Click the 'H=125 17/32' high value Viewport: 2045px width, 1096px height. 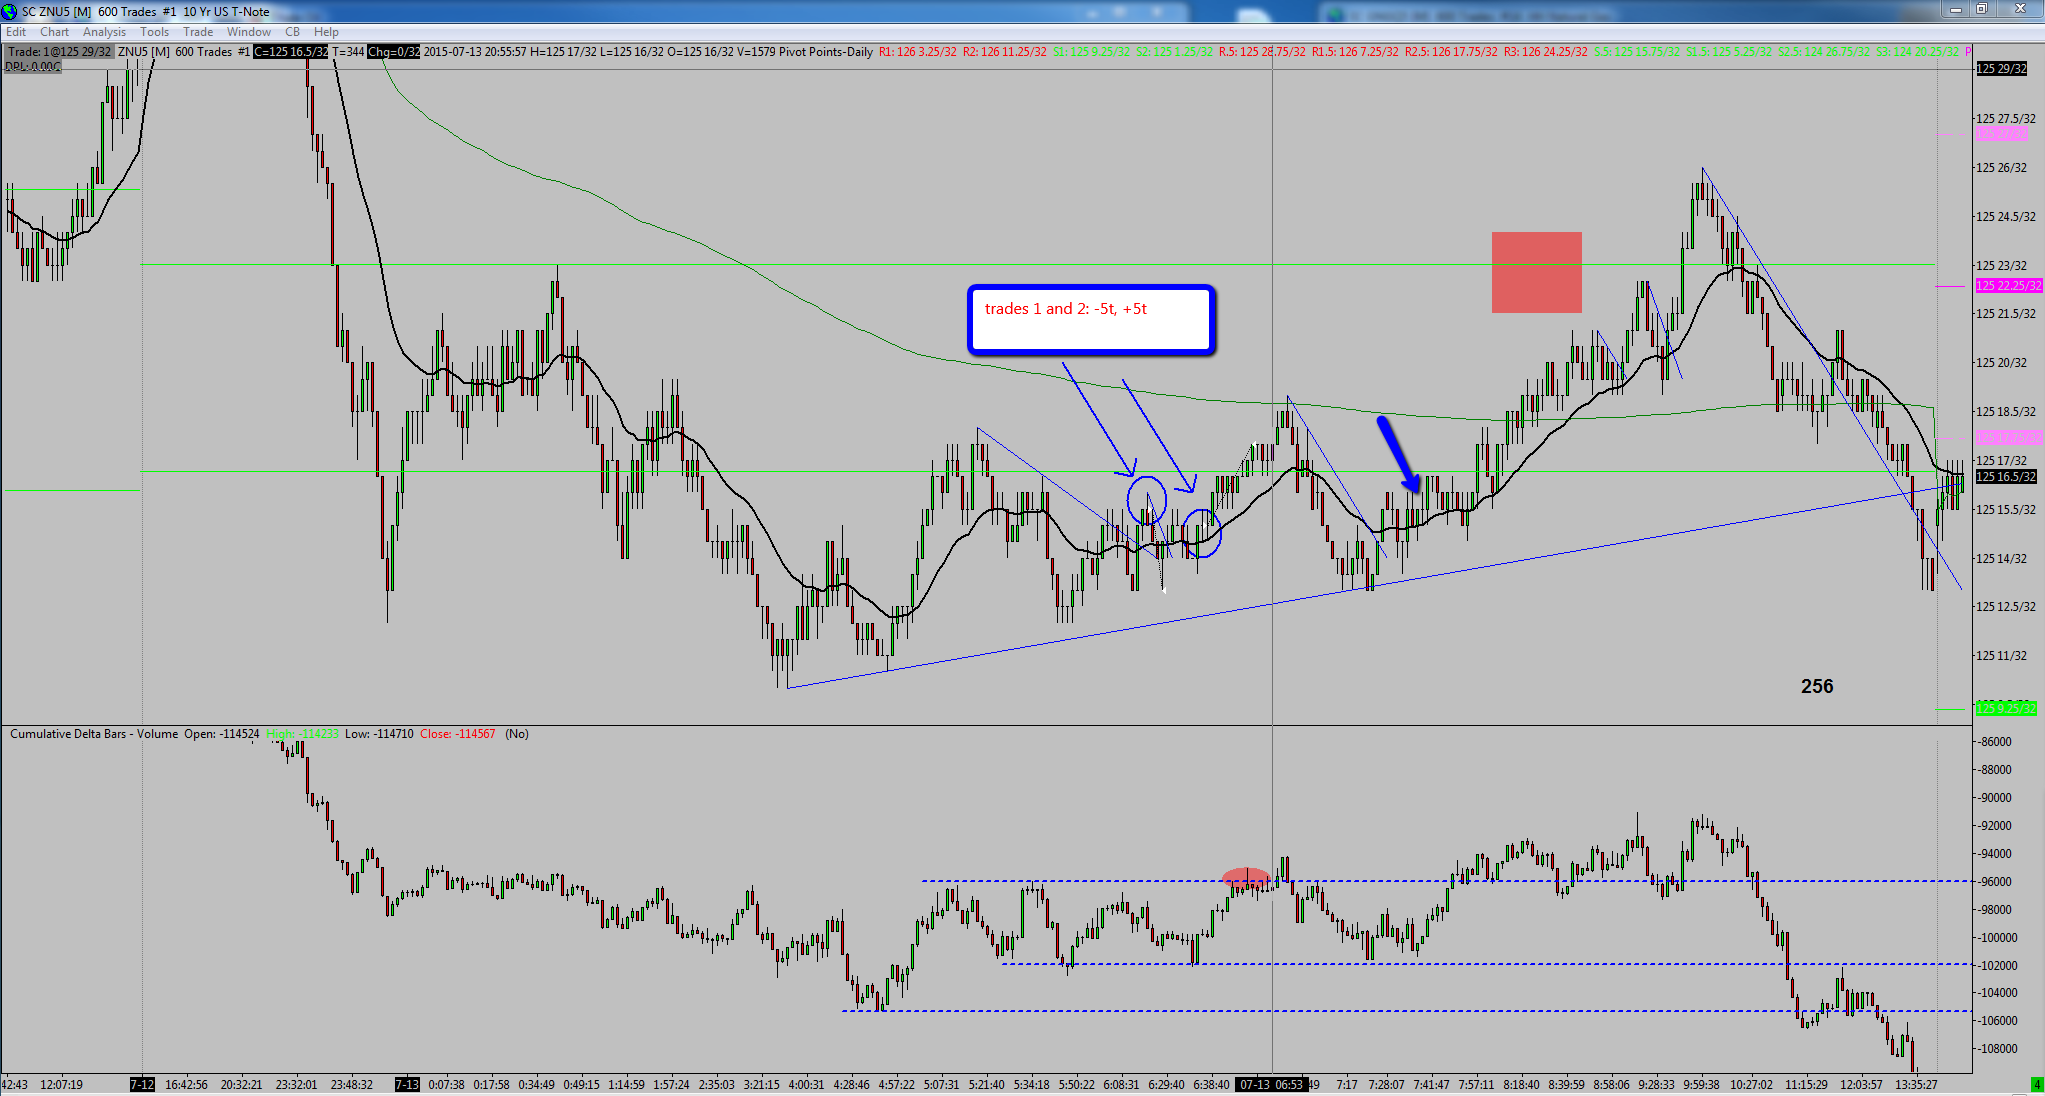click(563, 52)
